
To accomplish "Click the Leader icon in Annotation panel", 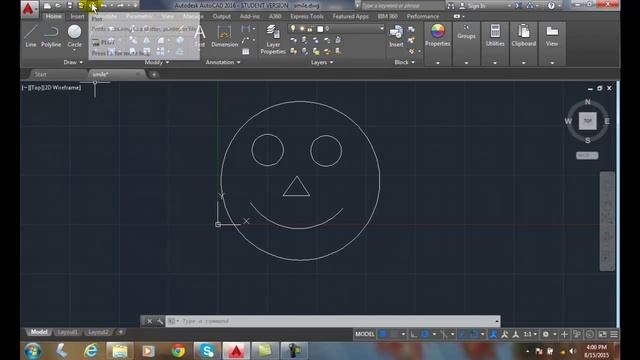I will coord(245,40).
